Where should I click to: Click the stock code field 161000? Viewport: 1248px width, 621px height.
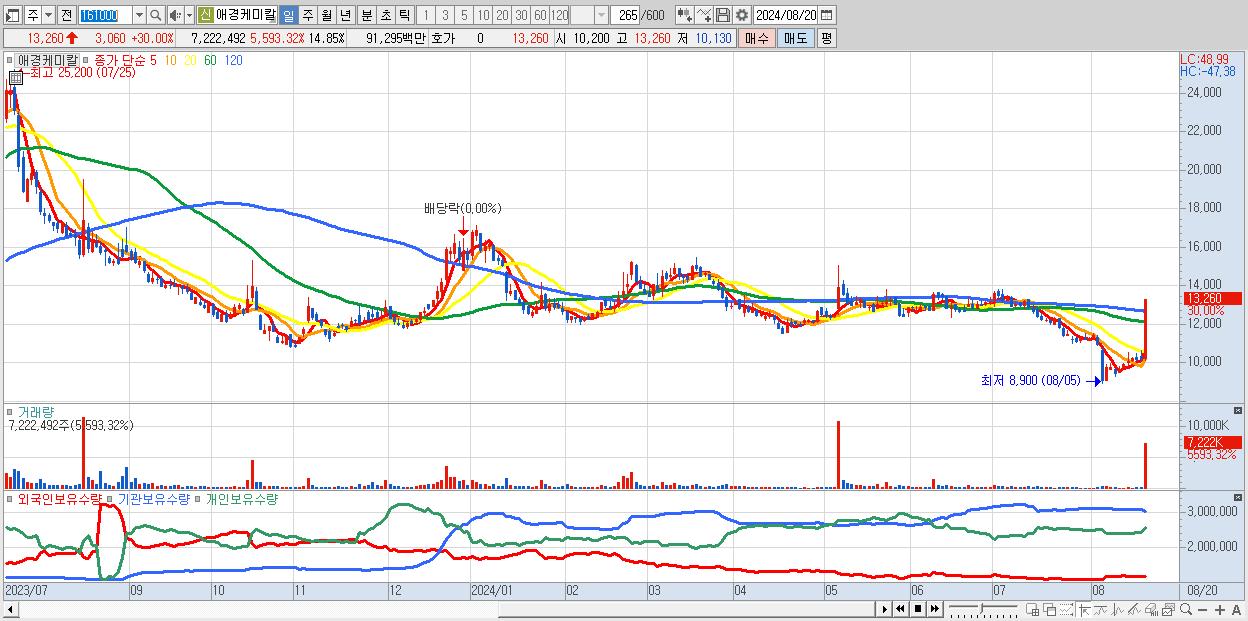pos(104,15)
